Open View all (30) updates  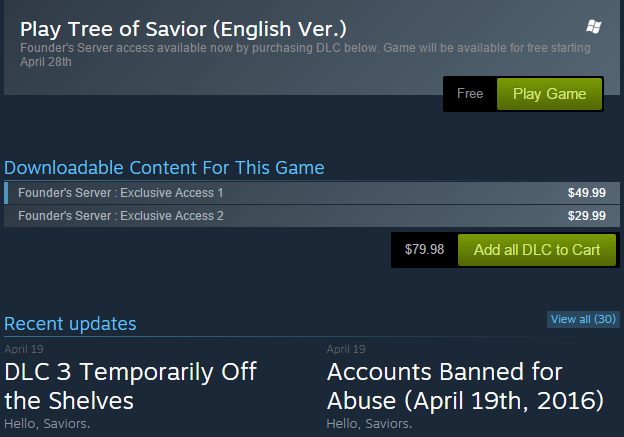(583, 319)
